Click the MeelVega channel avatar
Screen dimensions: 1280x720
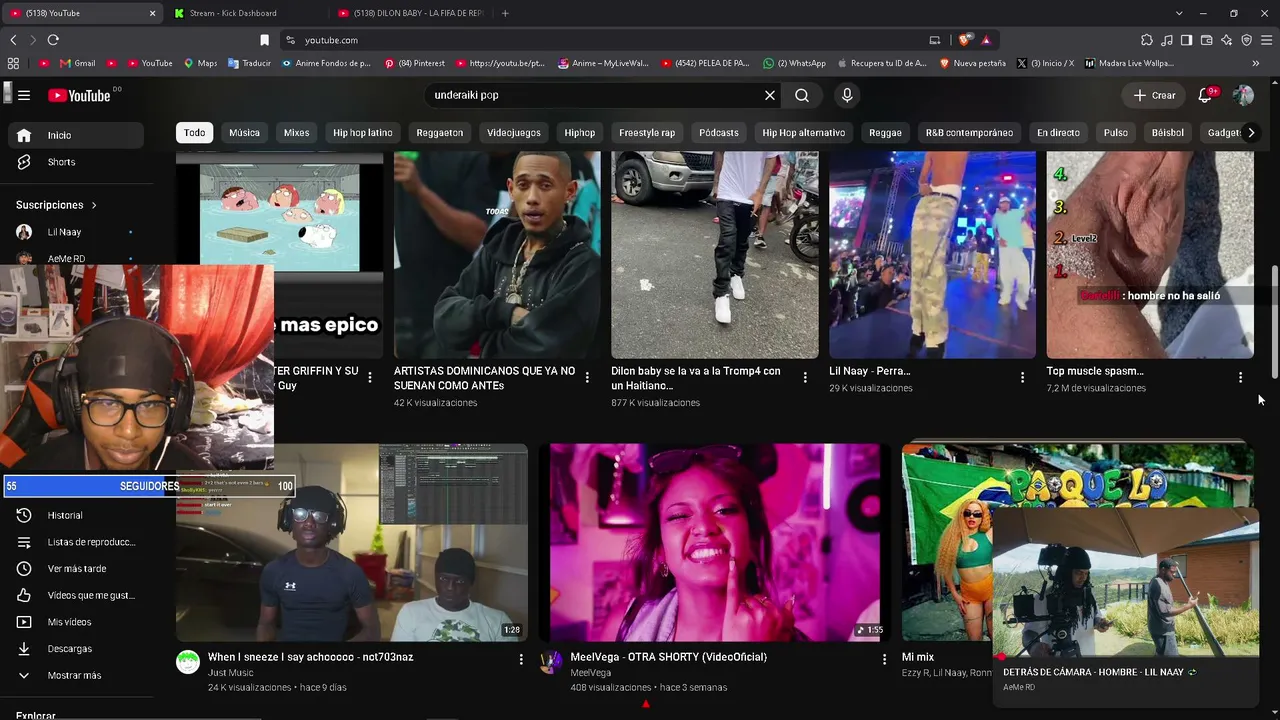pos(551,662)
